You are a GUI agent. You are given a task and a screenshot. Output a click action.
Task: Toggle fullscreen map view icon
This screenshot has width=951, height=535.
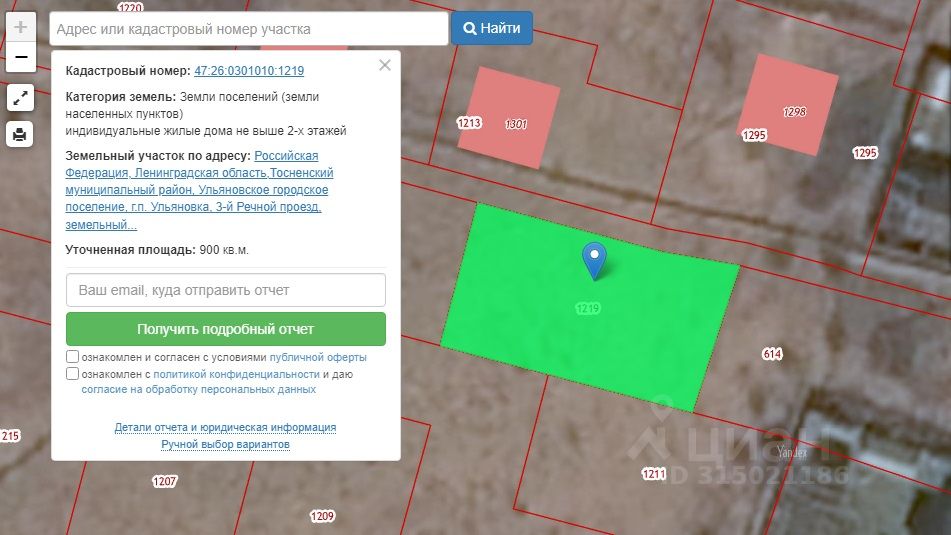tap(20, 98)
